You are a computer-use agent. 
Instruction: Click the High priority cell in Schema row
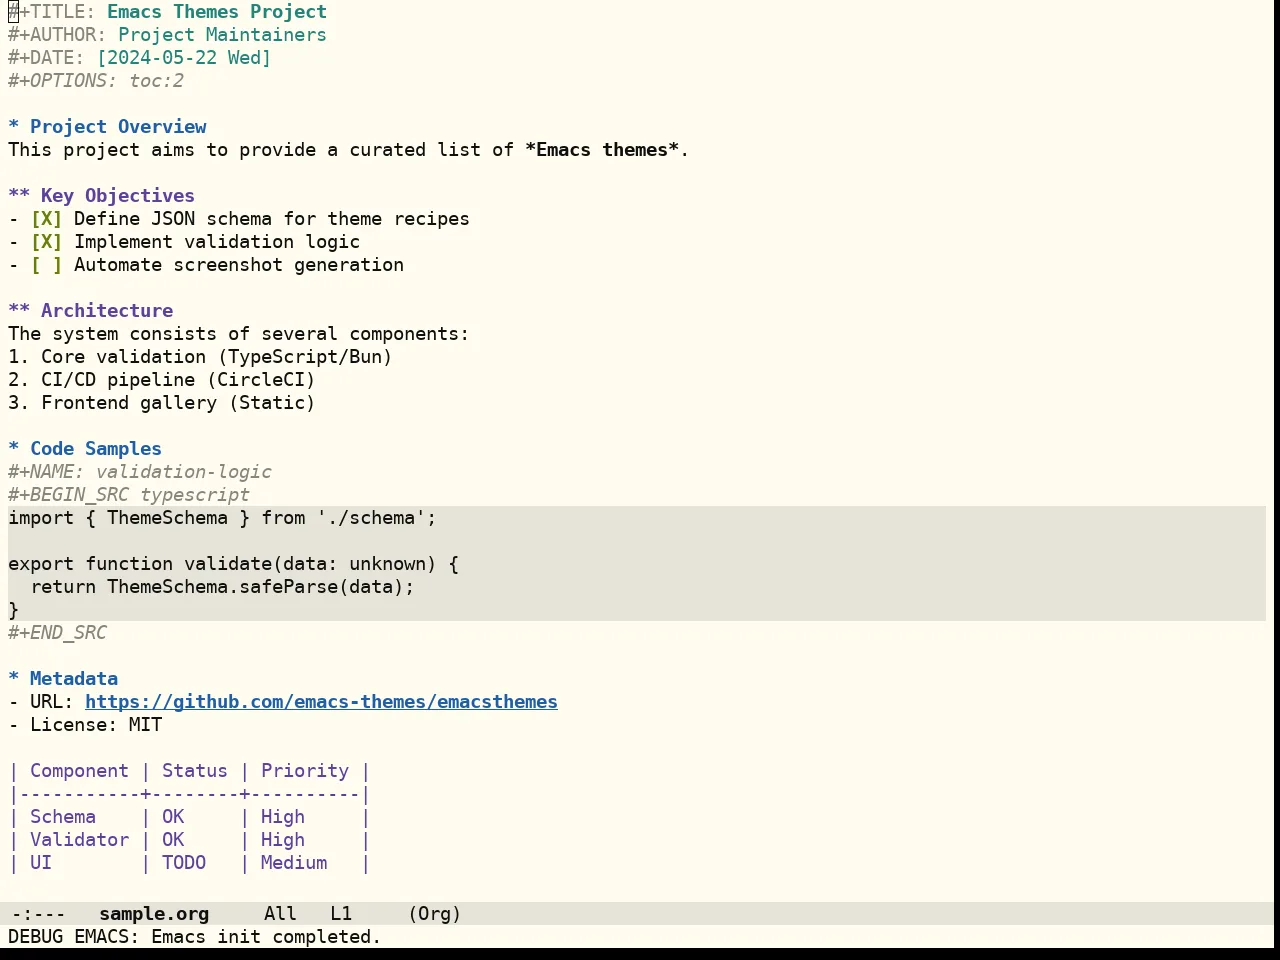283,817
